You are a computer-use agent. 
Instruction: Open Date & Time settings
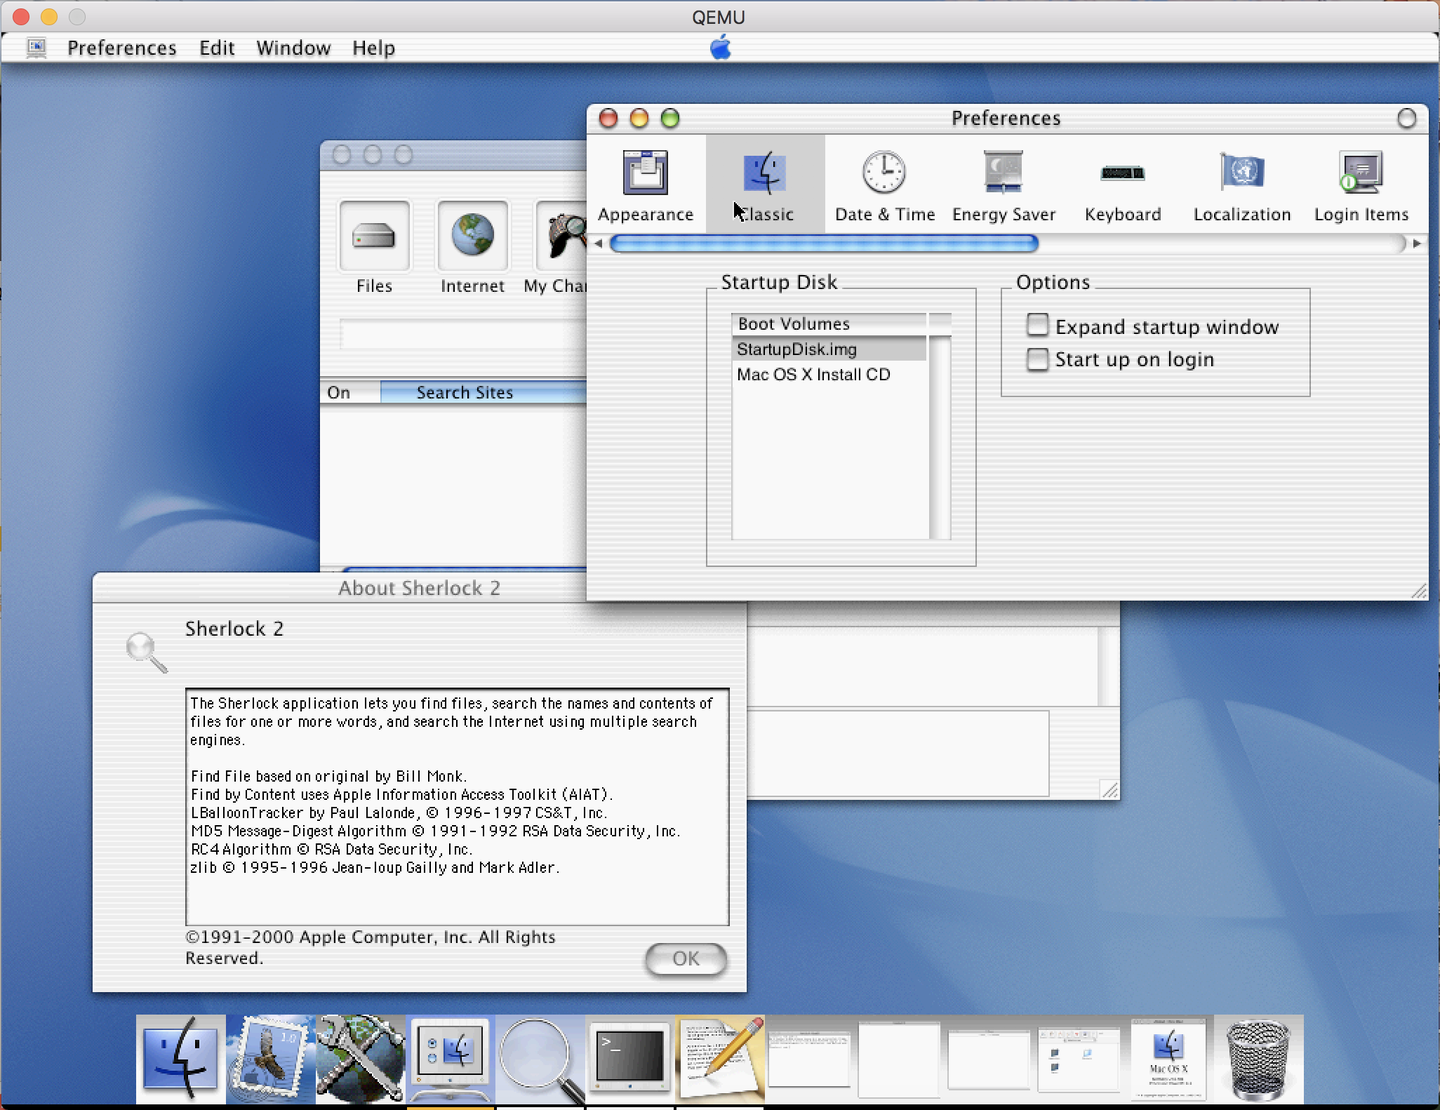[884, 184]
